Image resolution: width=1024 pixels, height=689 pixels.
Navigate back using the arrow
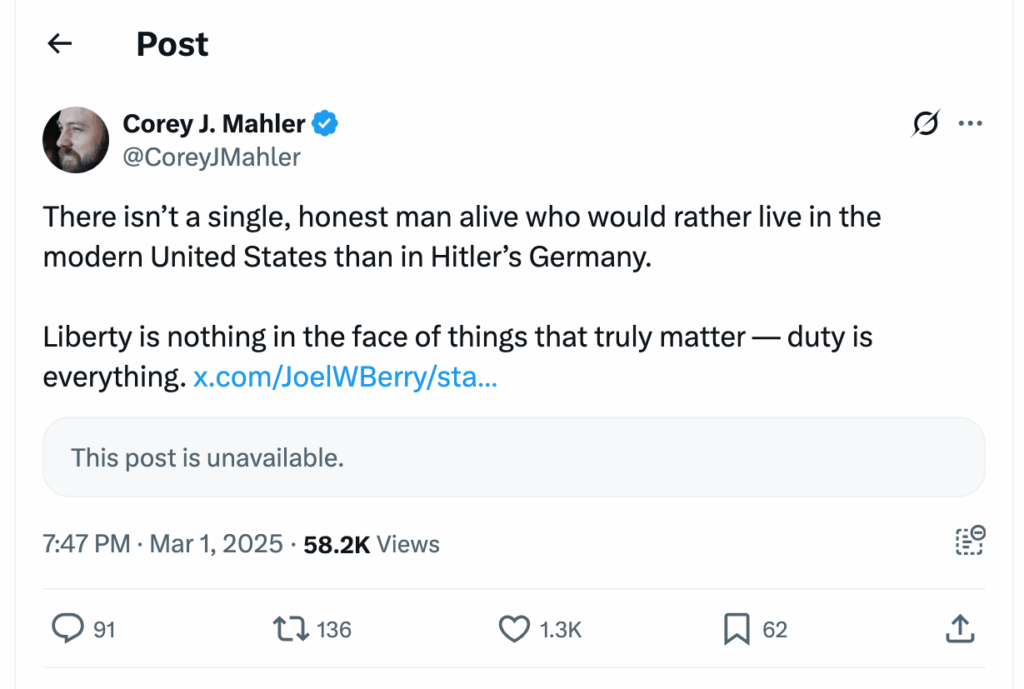click(59, 43)
